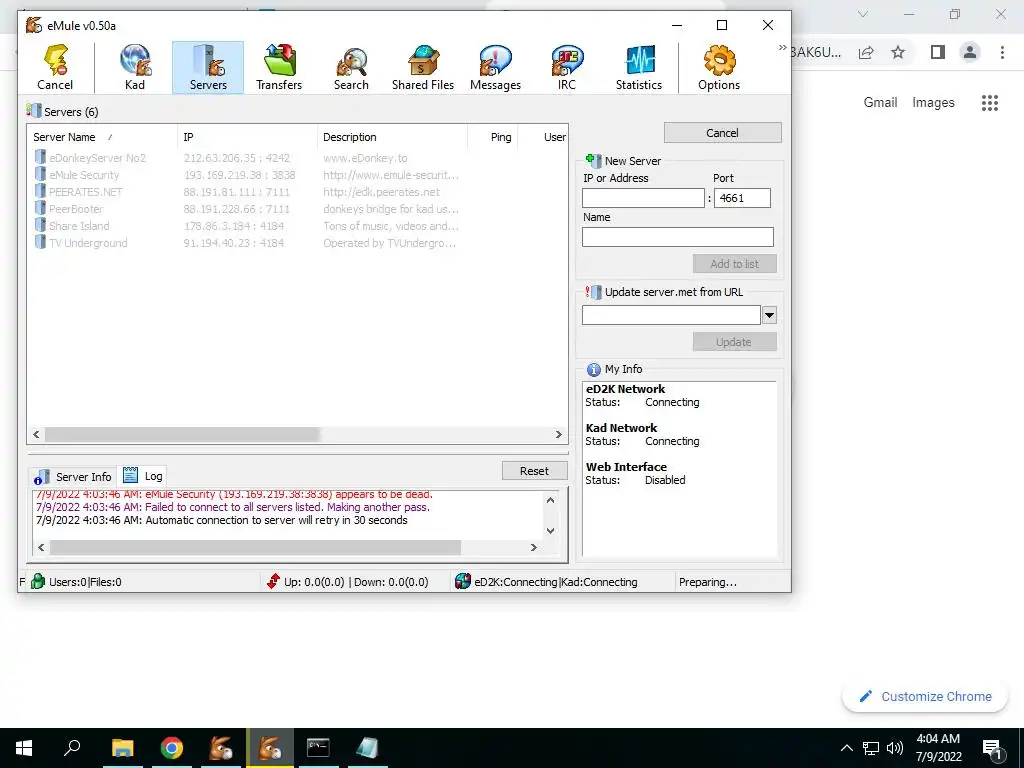1024x768 pixels.
Task: Click the Customize Chrome button
Action: coord(925,697)
